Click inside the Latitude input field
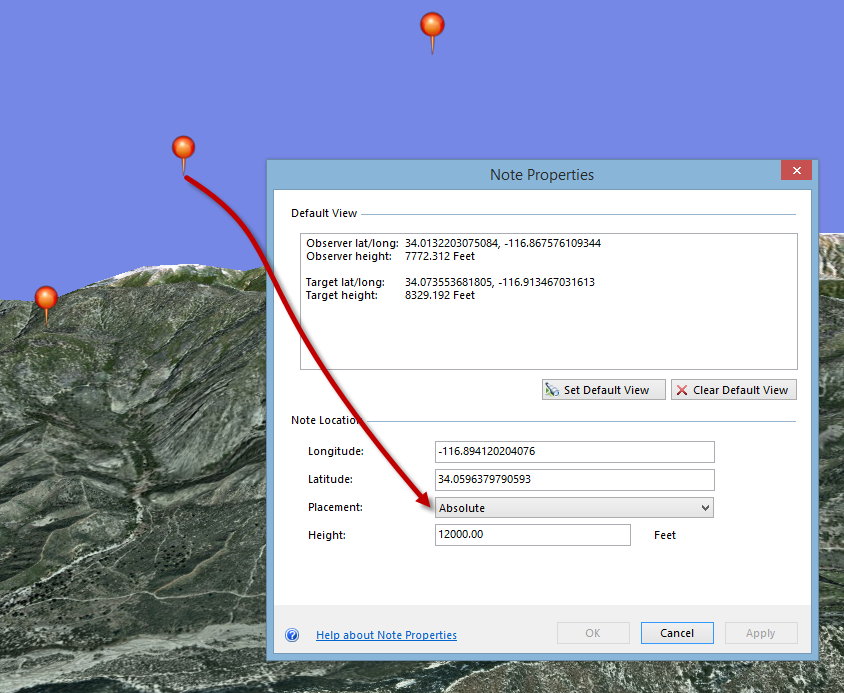This screenshot has width=844, height=693. 574,479
